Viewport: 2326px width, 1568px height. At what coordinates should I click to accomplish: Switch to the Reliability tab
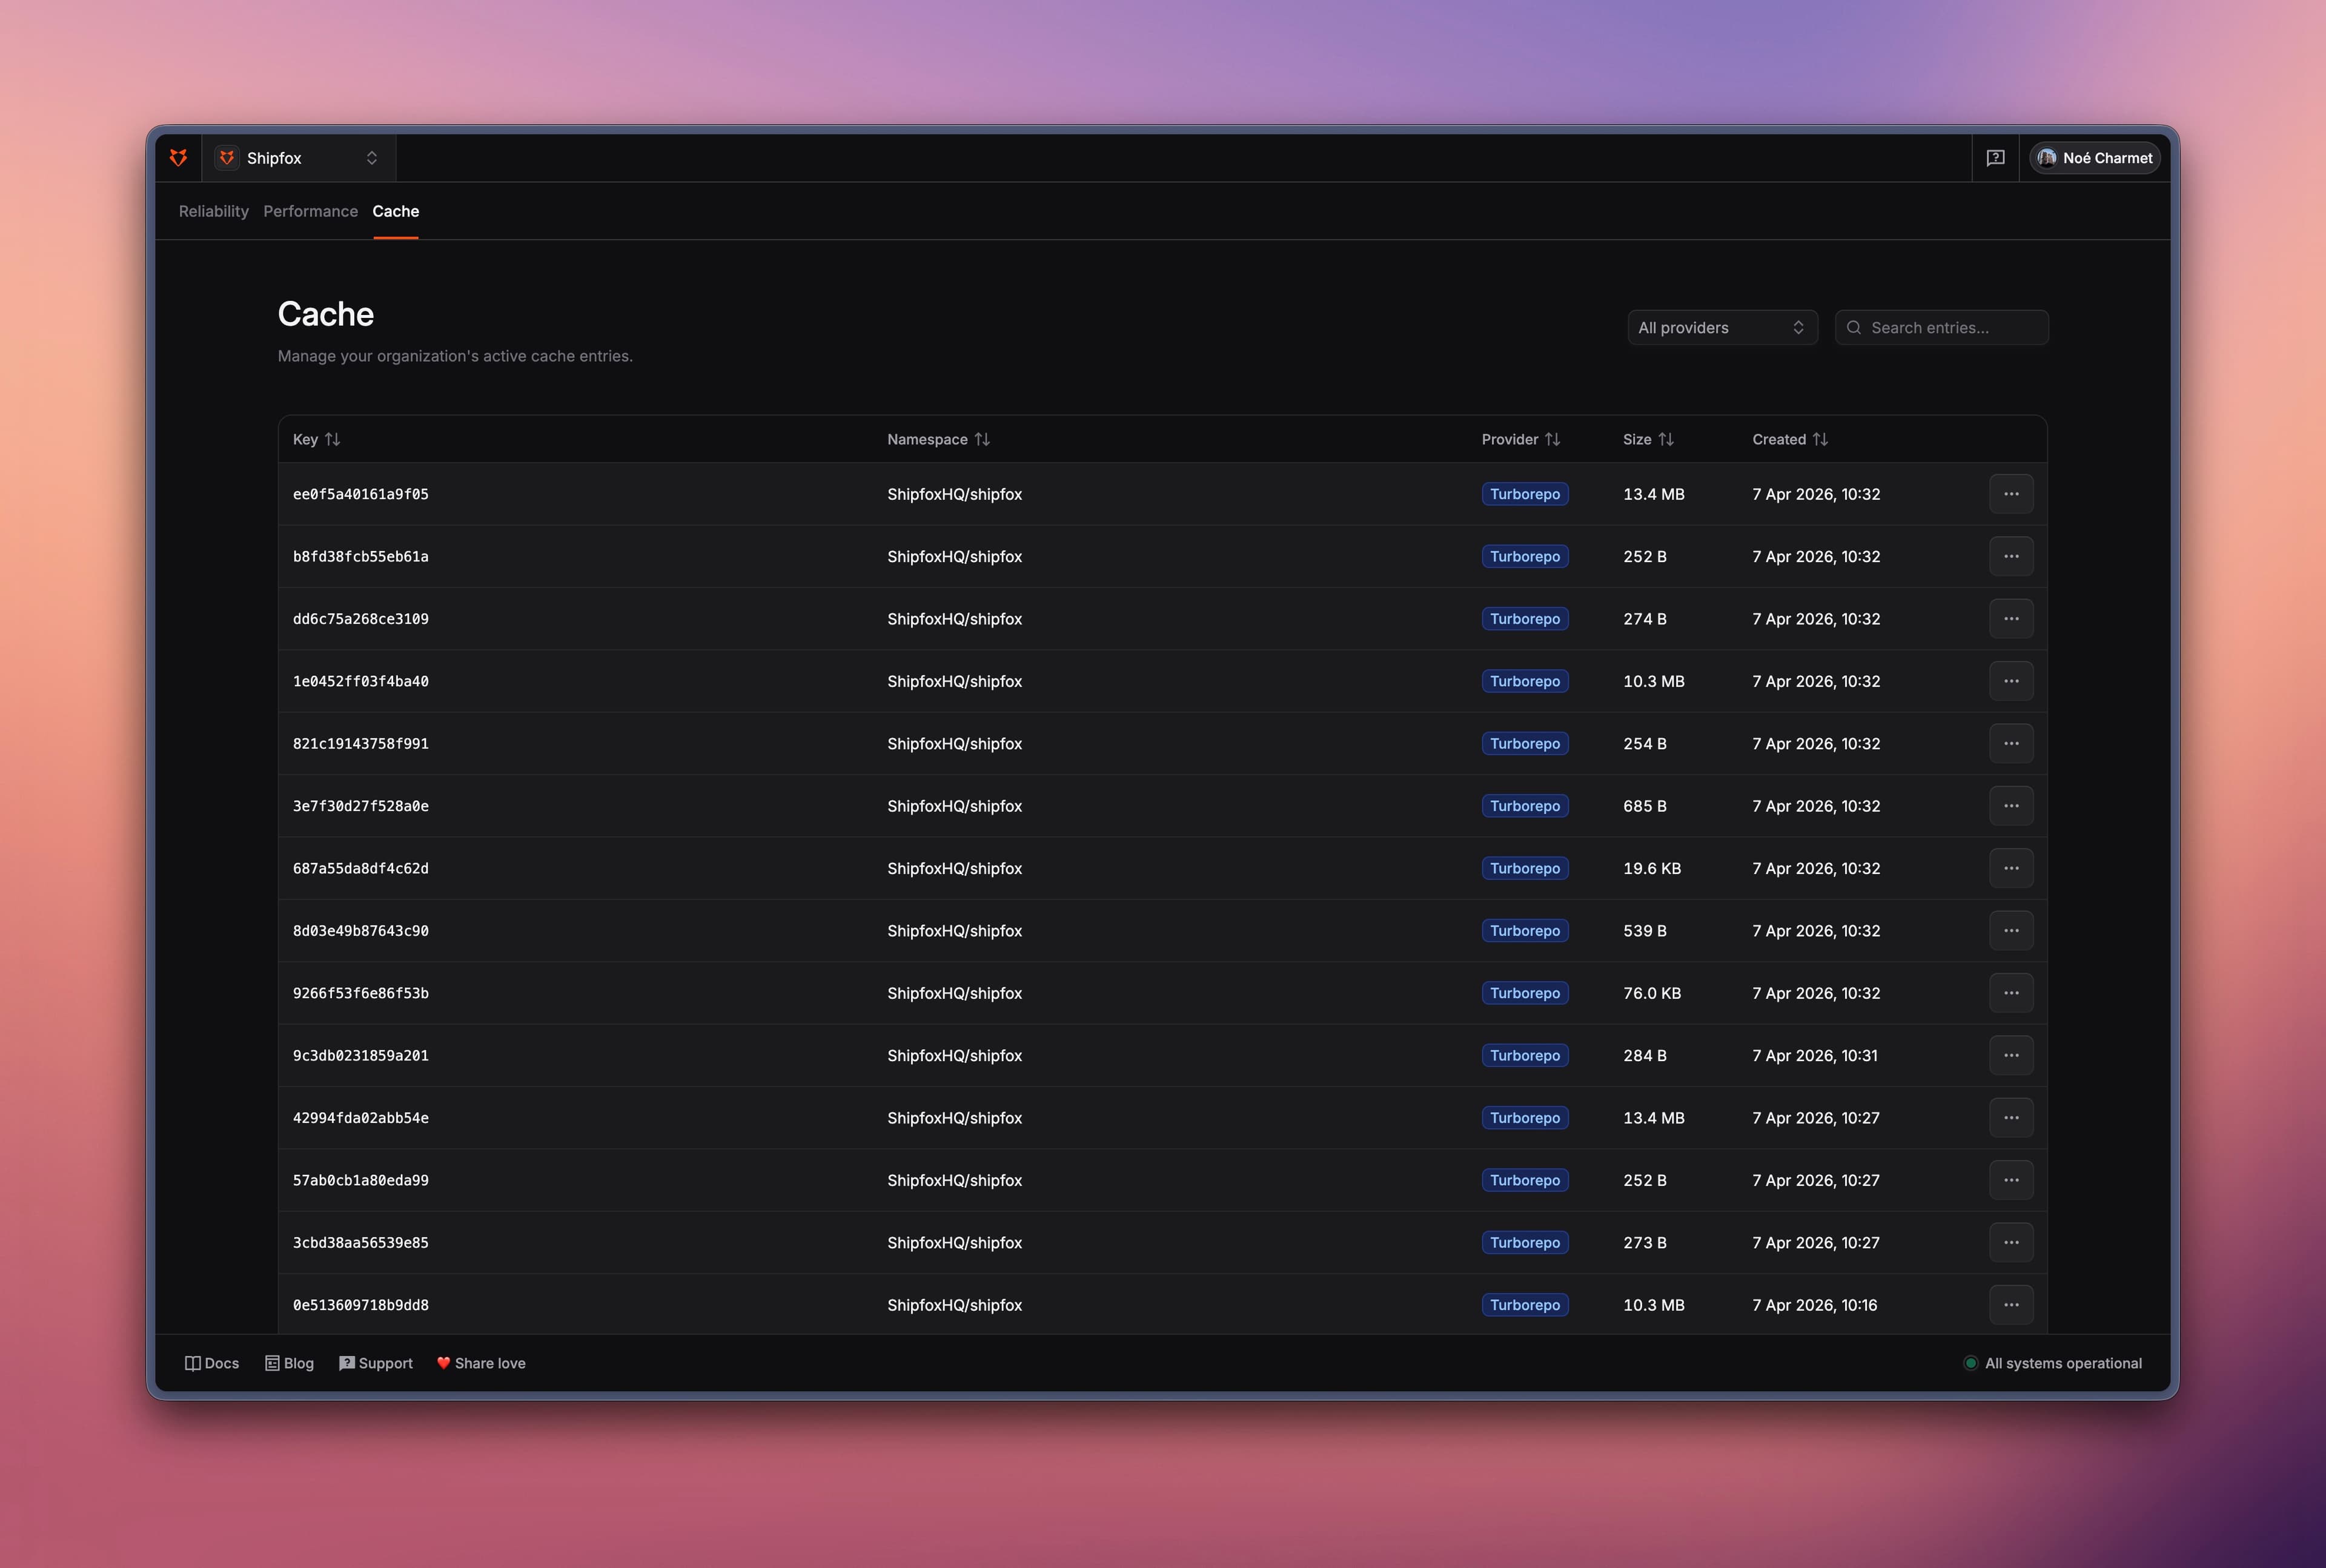(x=213, y=211)
